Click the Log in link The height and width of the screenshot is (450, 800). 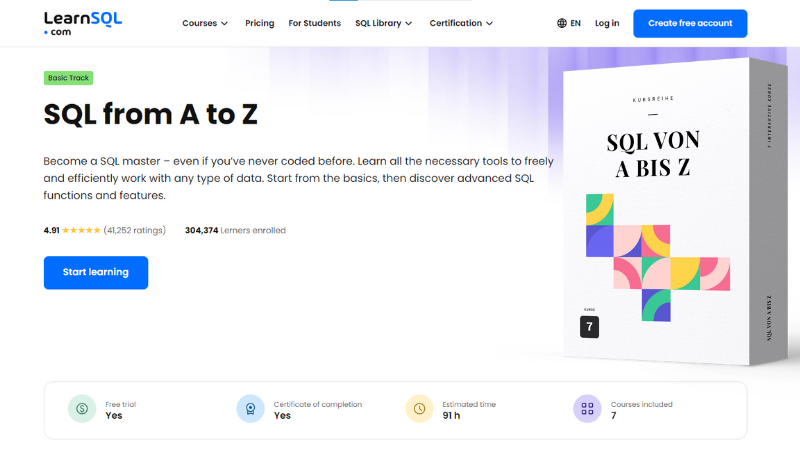tap(607, 23)
